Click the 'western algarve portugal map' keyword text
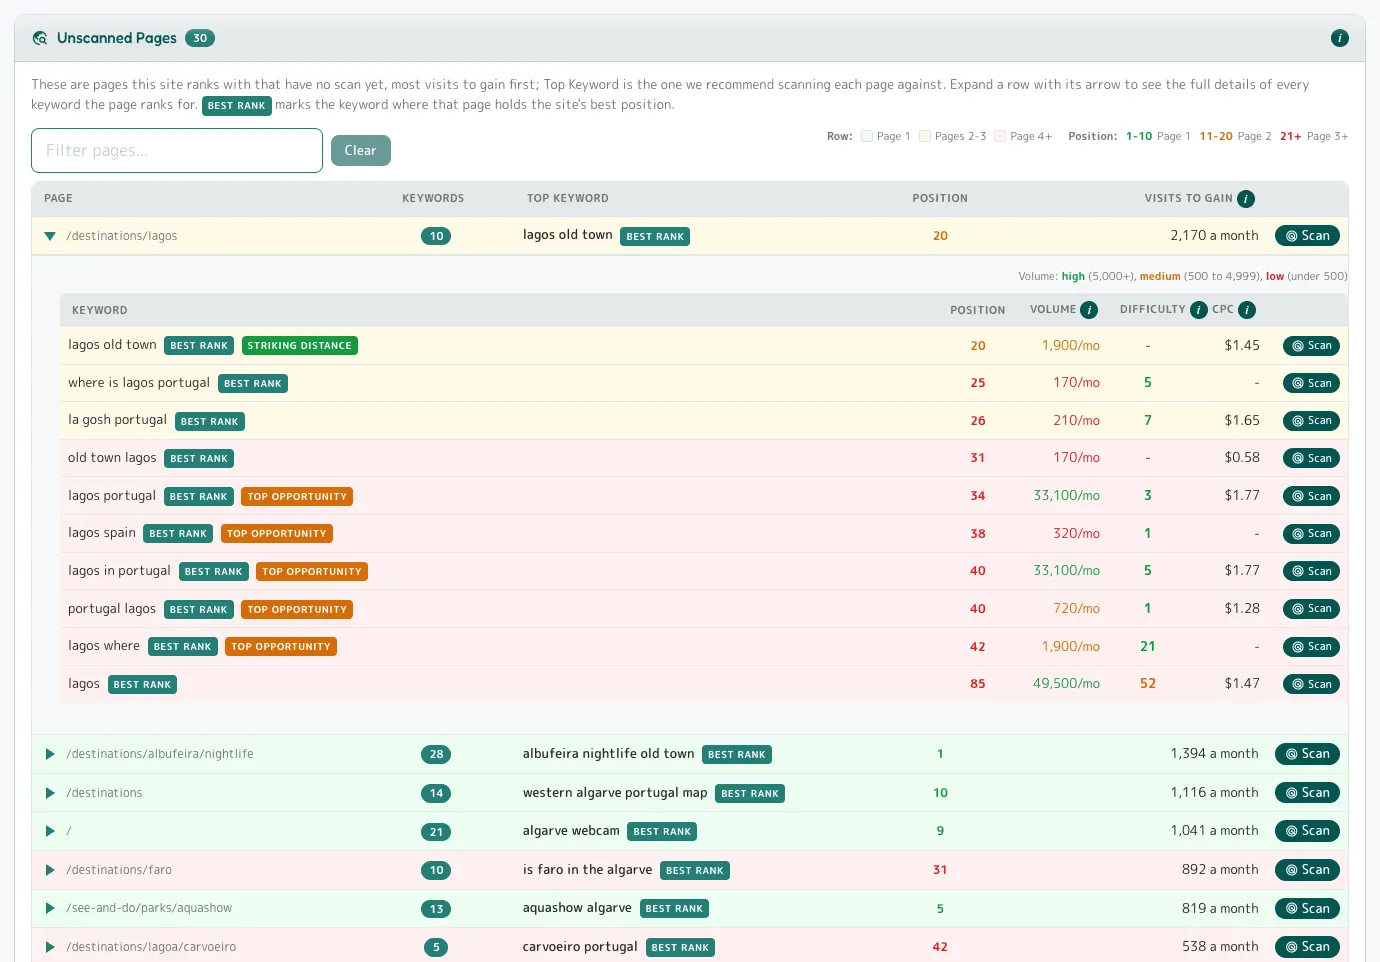The height and width of the screenshot is (962, 1380). [615, 793]
